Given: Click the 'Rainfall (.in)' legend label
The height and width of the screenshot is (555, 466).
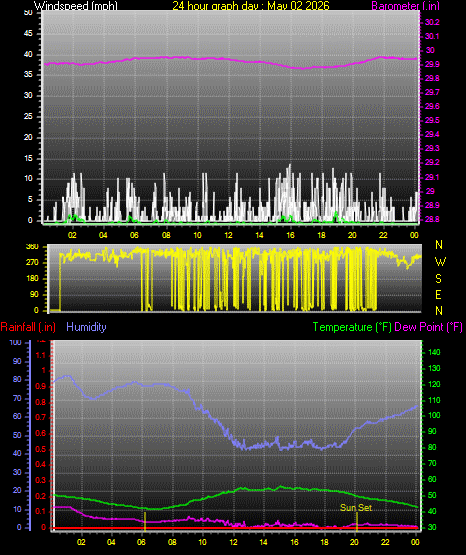Looking at the screenshot, I should coord(28,327).
